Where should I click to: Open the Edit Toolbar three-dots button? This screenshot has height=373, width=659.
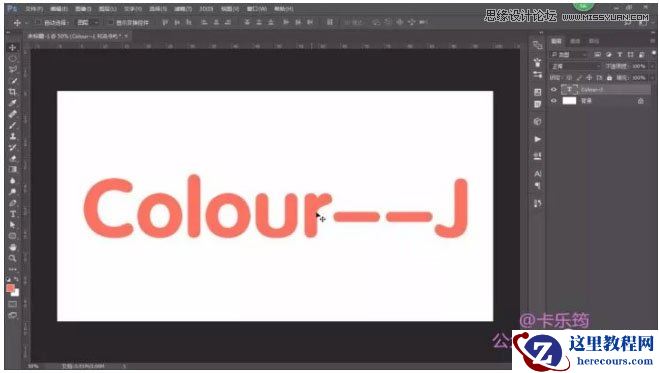tap(13, 269)
